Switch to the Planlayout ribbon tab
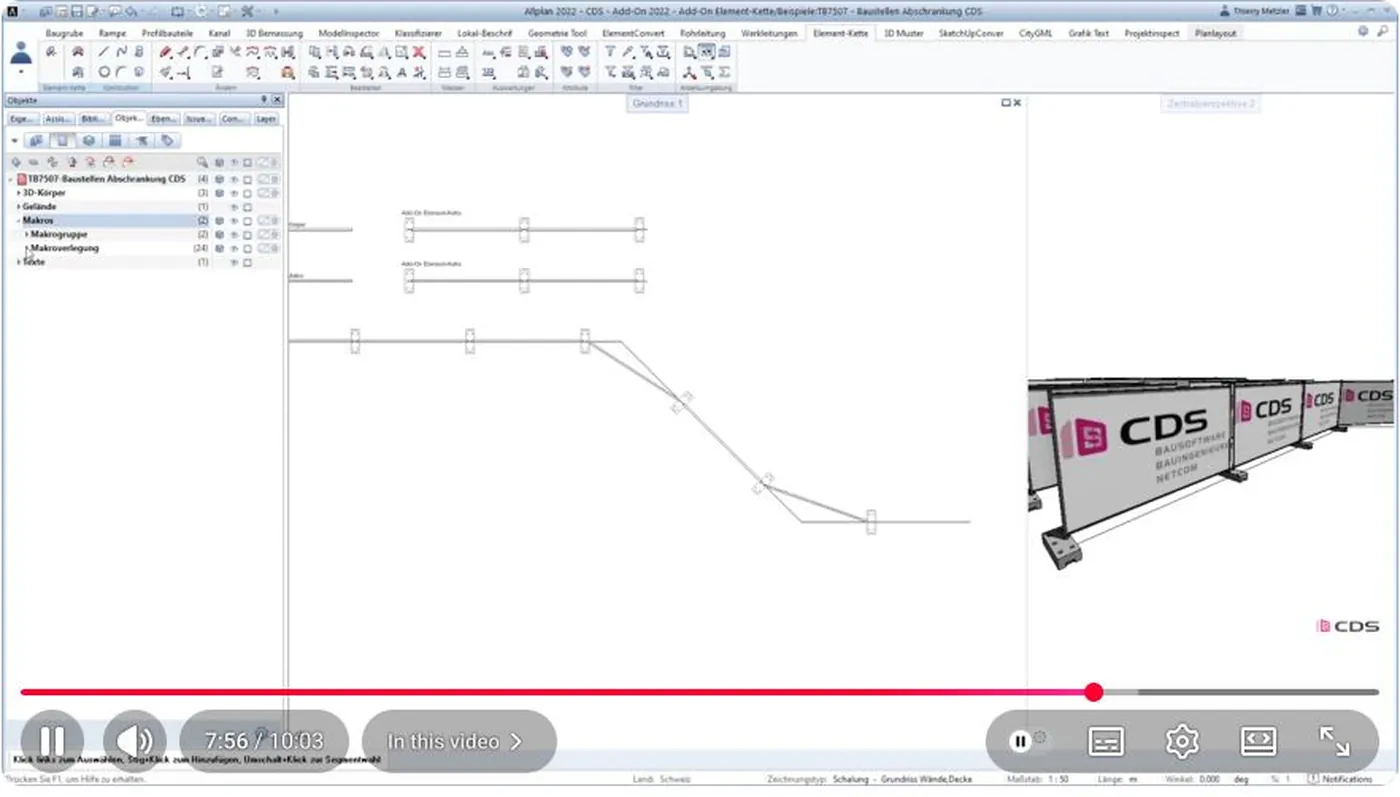 pos(1215,33)
